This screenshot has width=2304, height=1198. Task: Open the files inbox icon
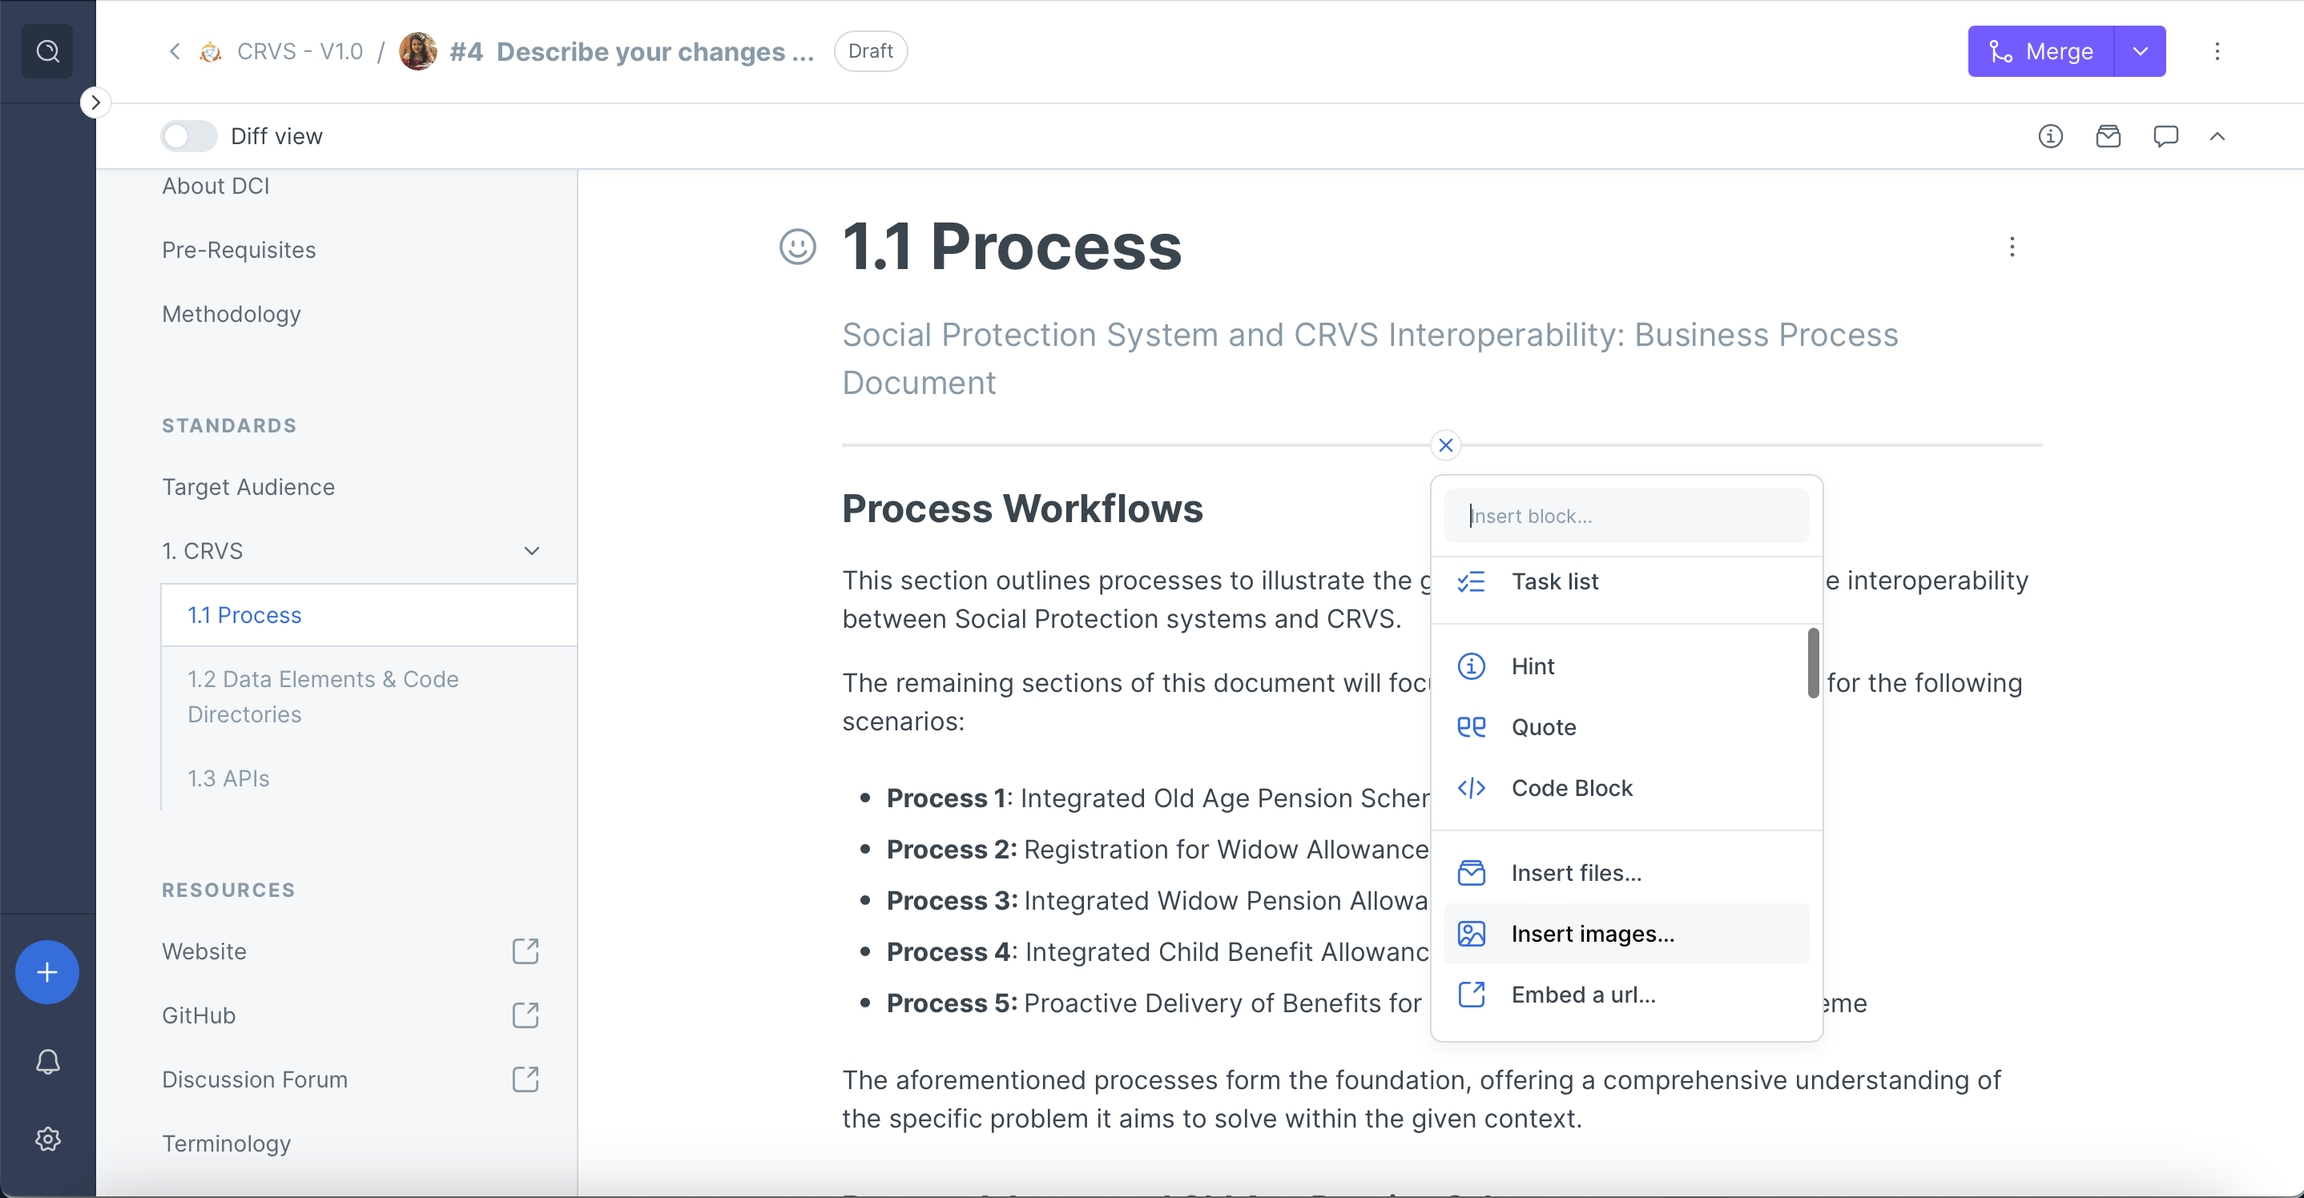pyautogui.click(x=2108, y=136)
